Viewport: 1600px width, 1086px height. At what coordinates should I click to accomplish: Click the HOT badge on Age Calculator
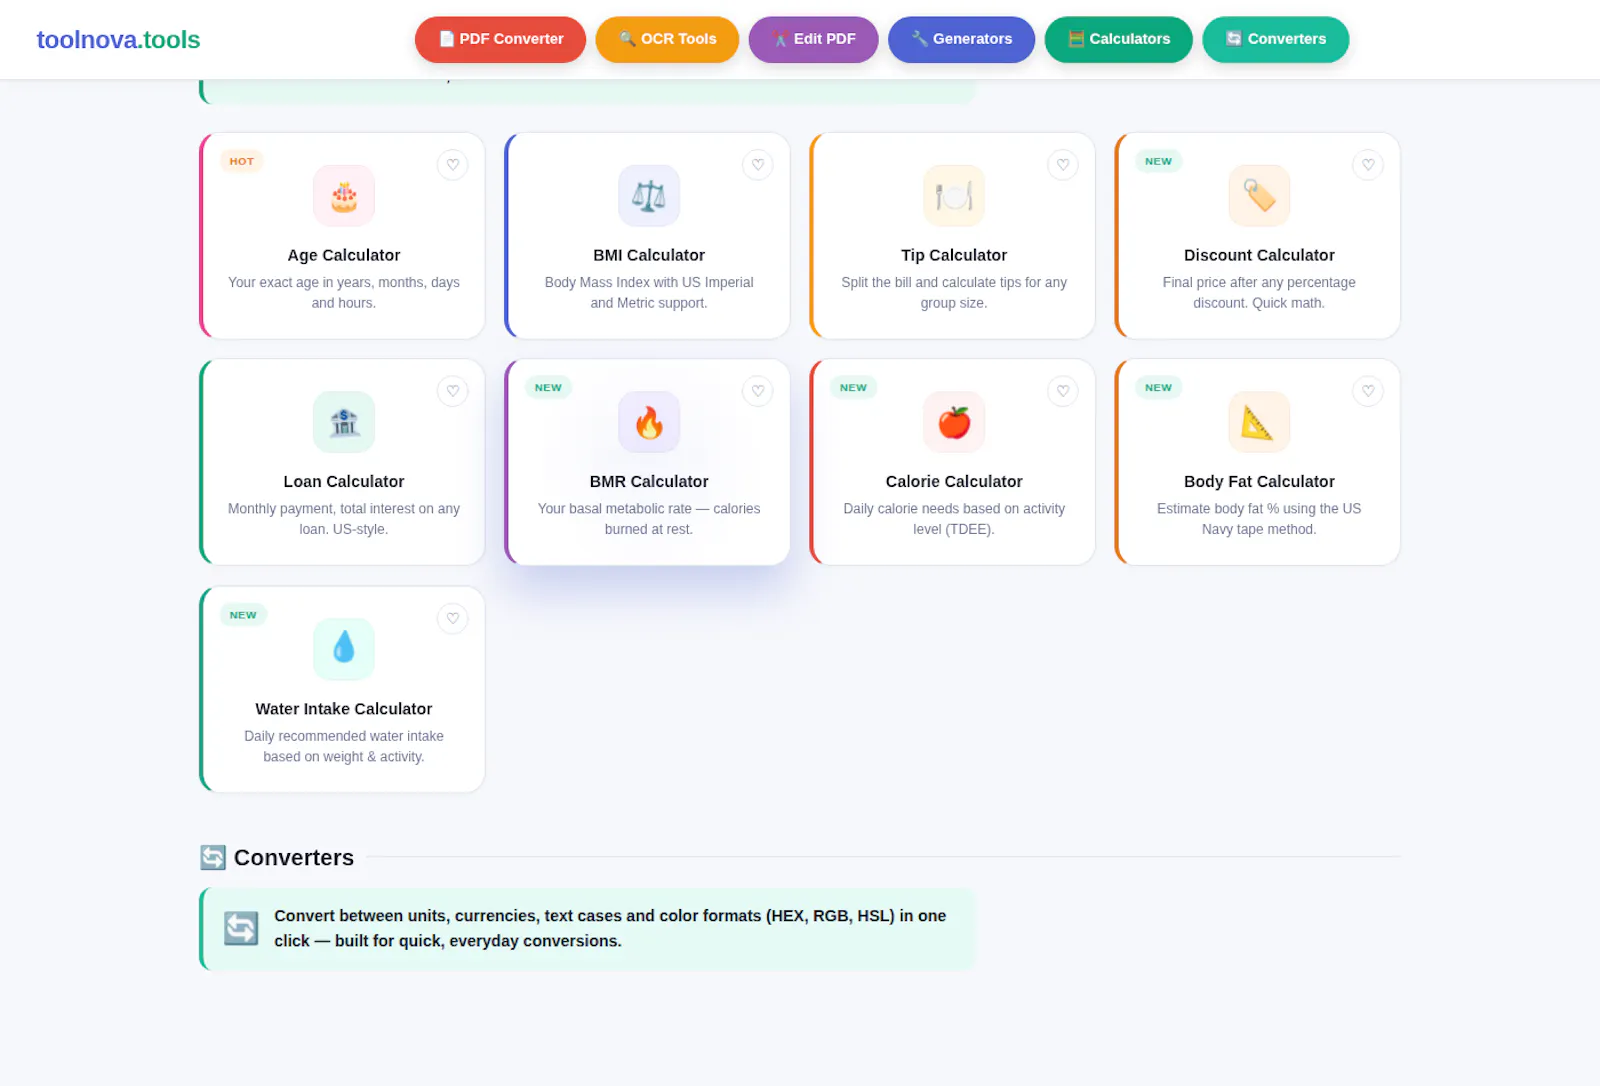[241, 161]
